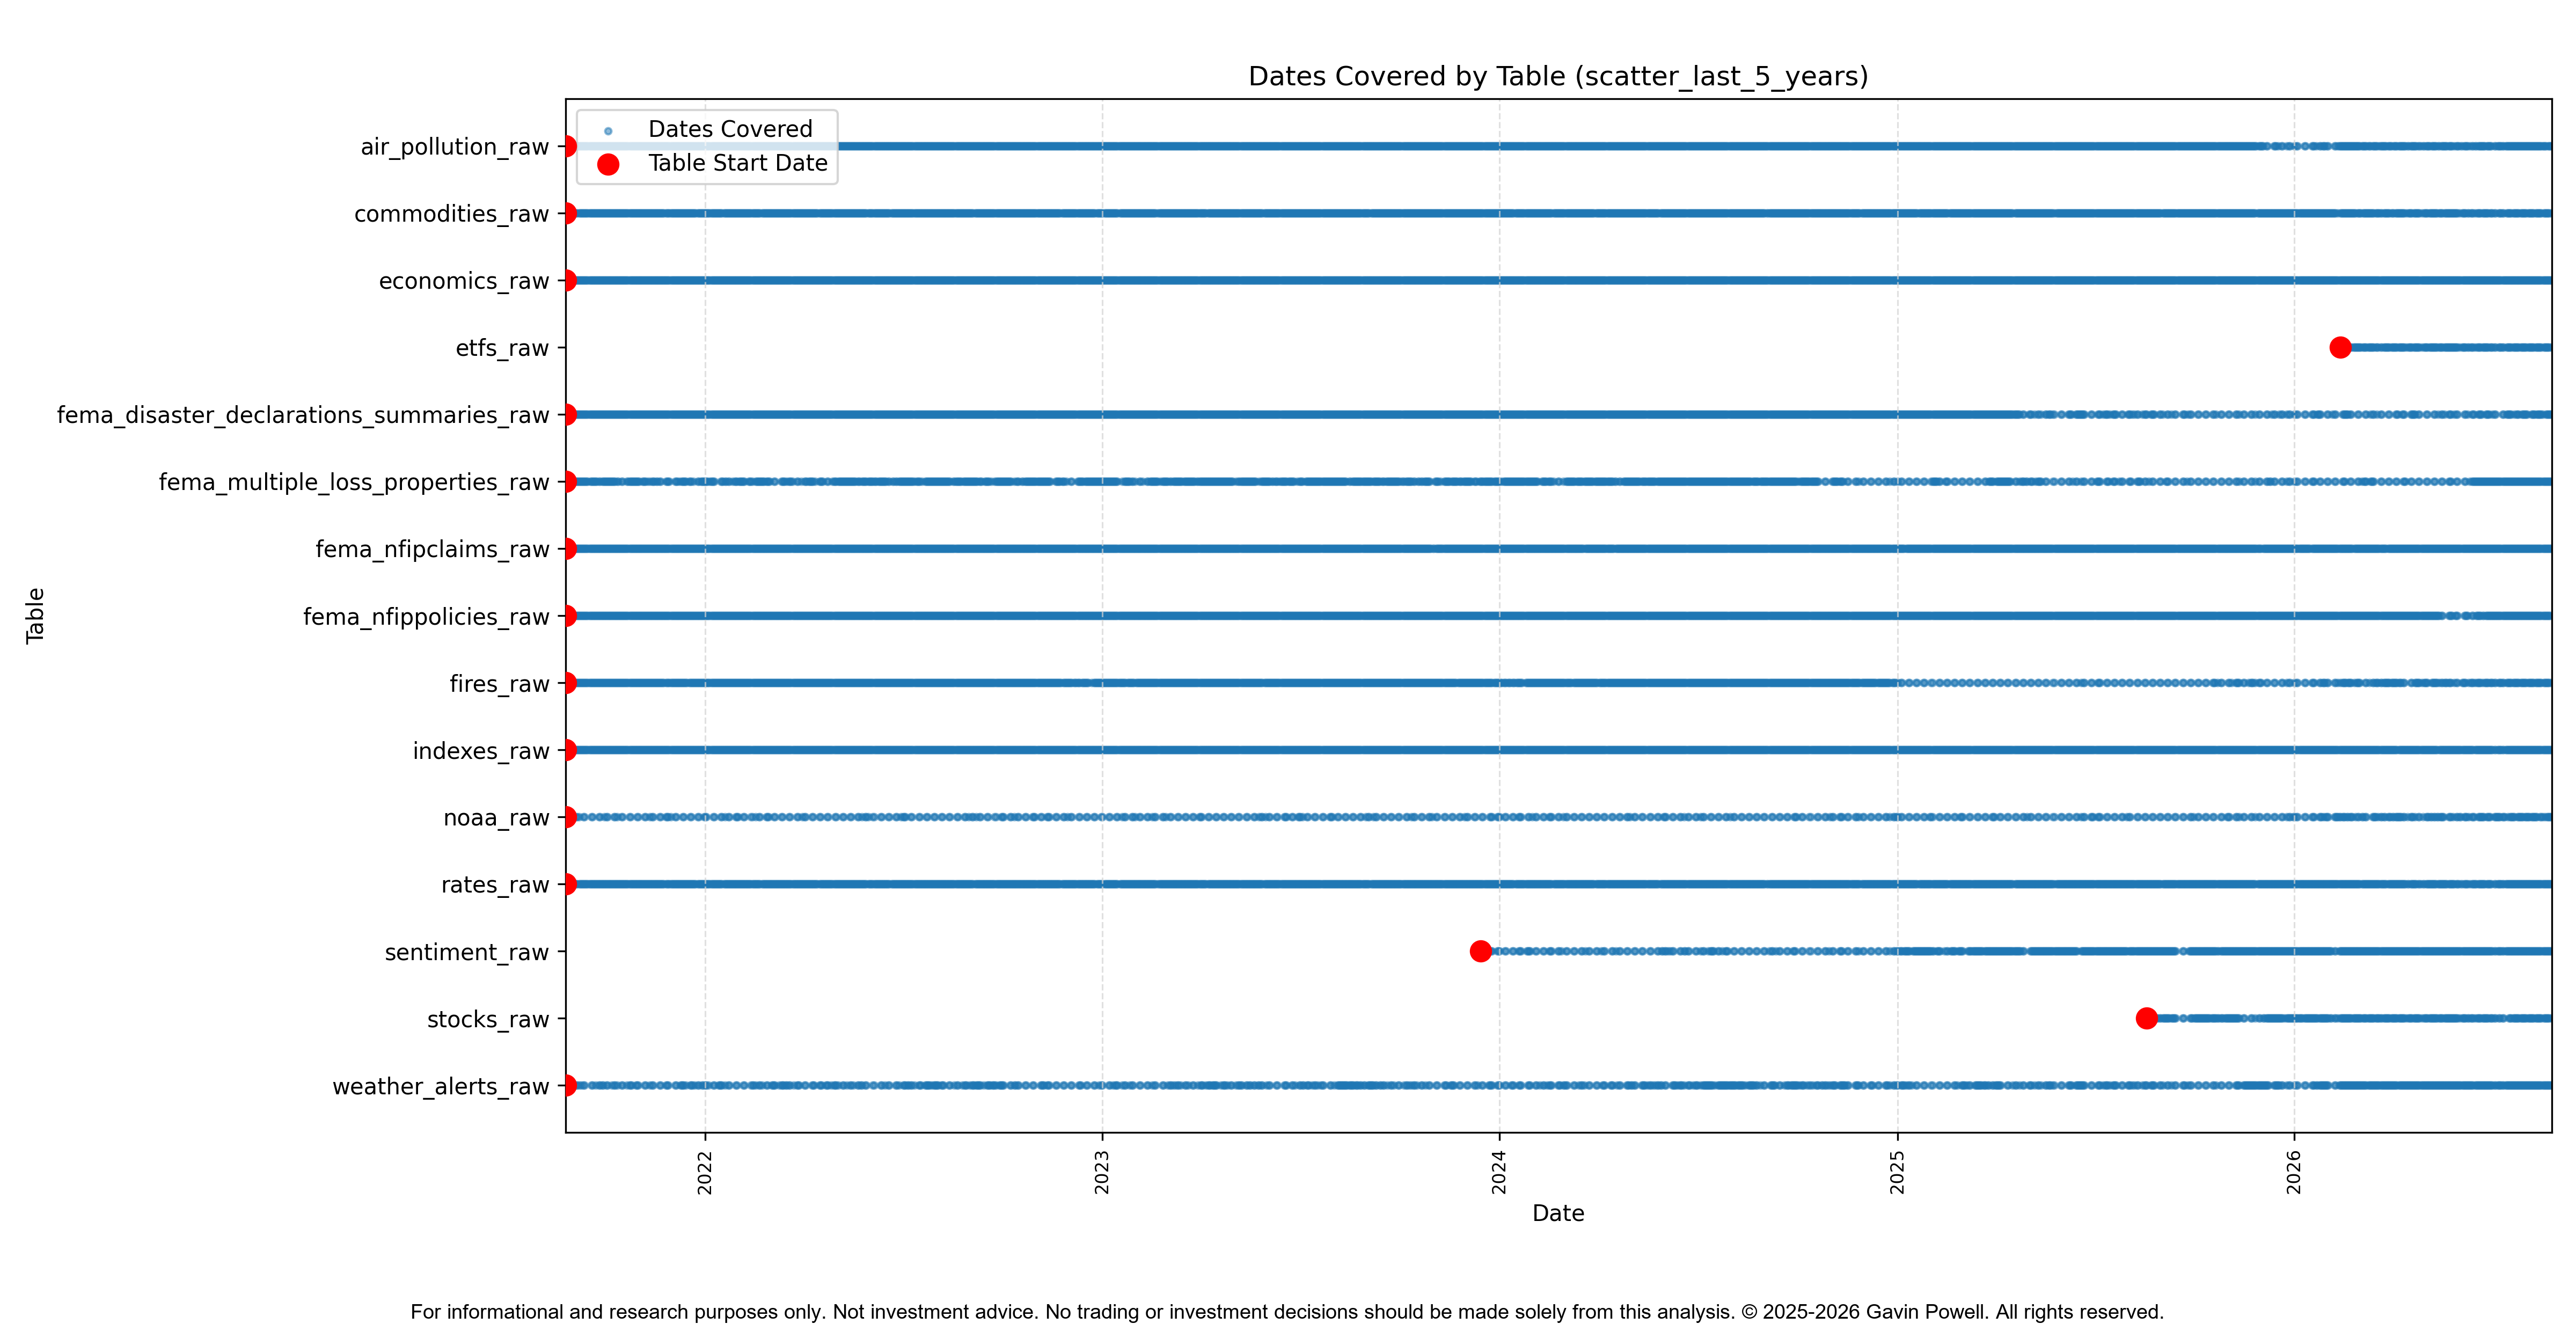Click the "Table Start Date" legend text
The width and height of the screenshot is (2576, 1331).
[x=738, y=163]
